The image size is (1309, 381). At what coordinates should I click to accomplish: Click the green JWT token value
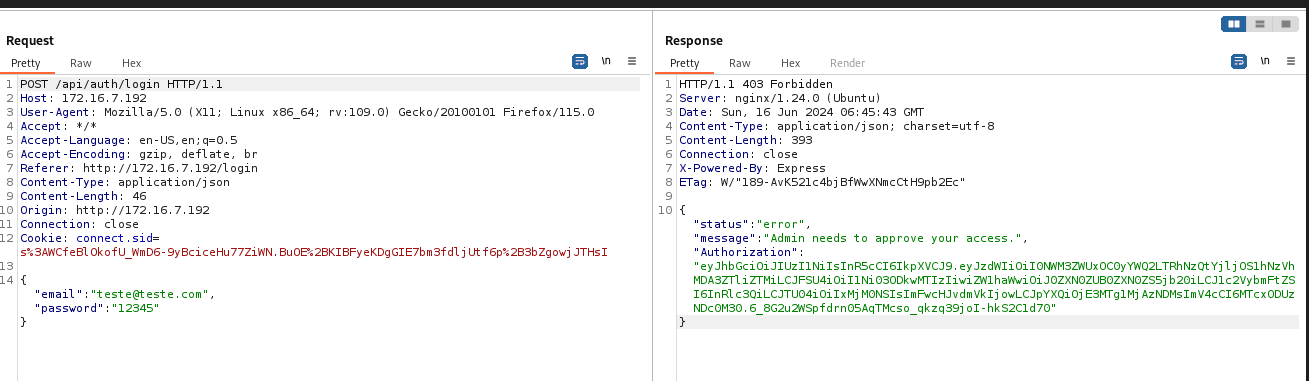[x=994, y=288]
